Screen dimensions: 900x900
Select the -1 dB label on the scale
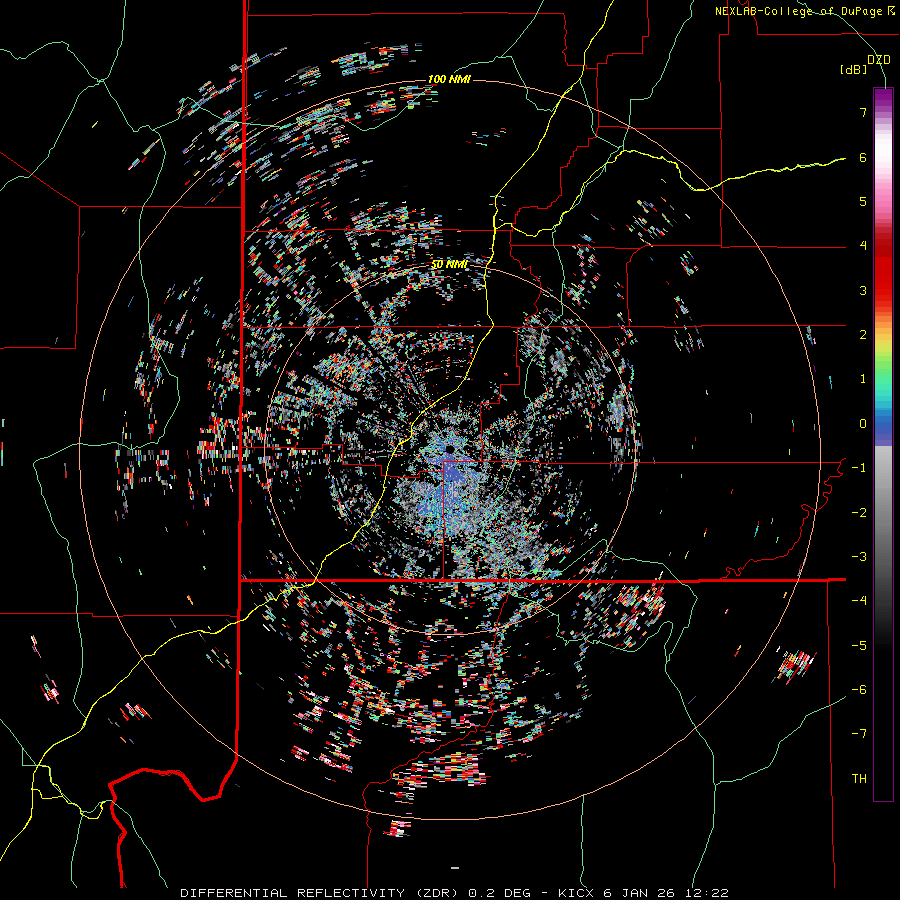click(x=859, y=468)
